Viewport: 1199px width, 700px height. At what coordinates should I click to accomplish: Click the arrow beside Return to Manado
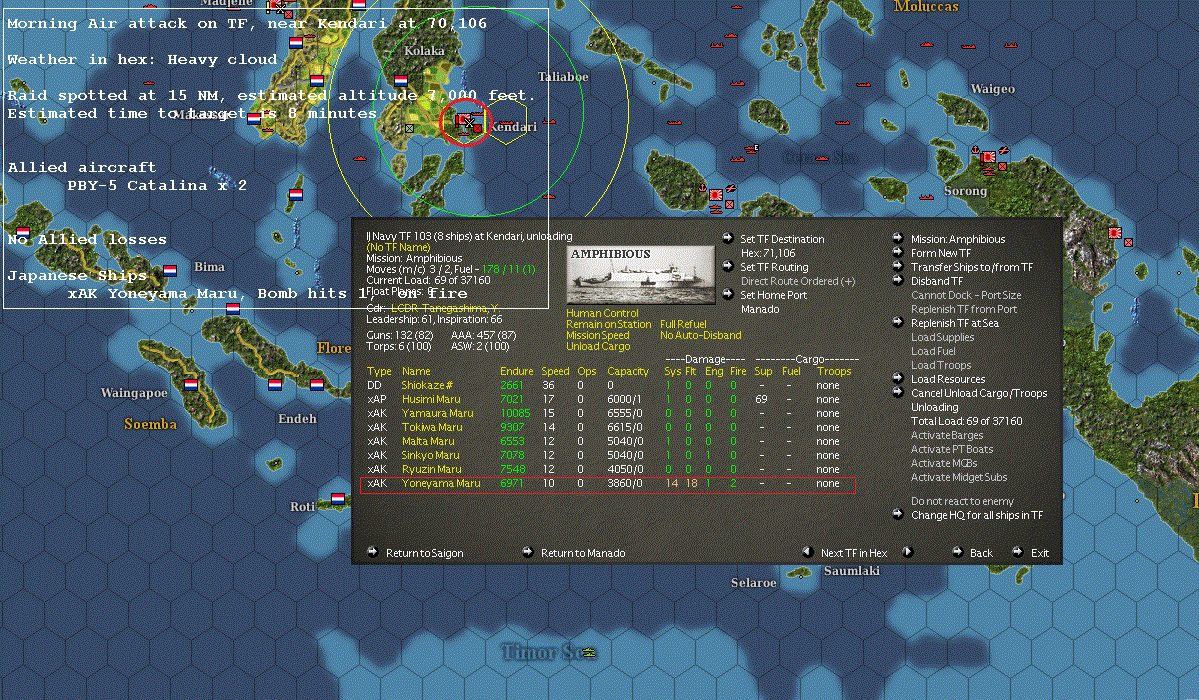point(528,552)
